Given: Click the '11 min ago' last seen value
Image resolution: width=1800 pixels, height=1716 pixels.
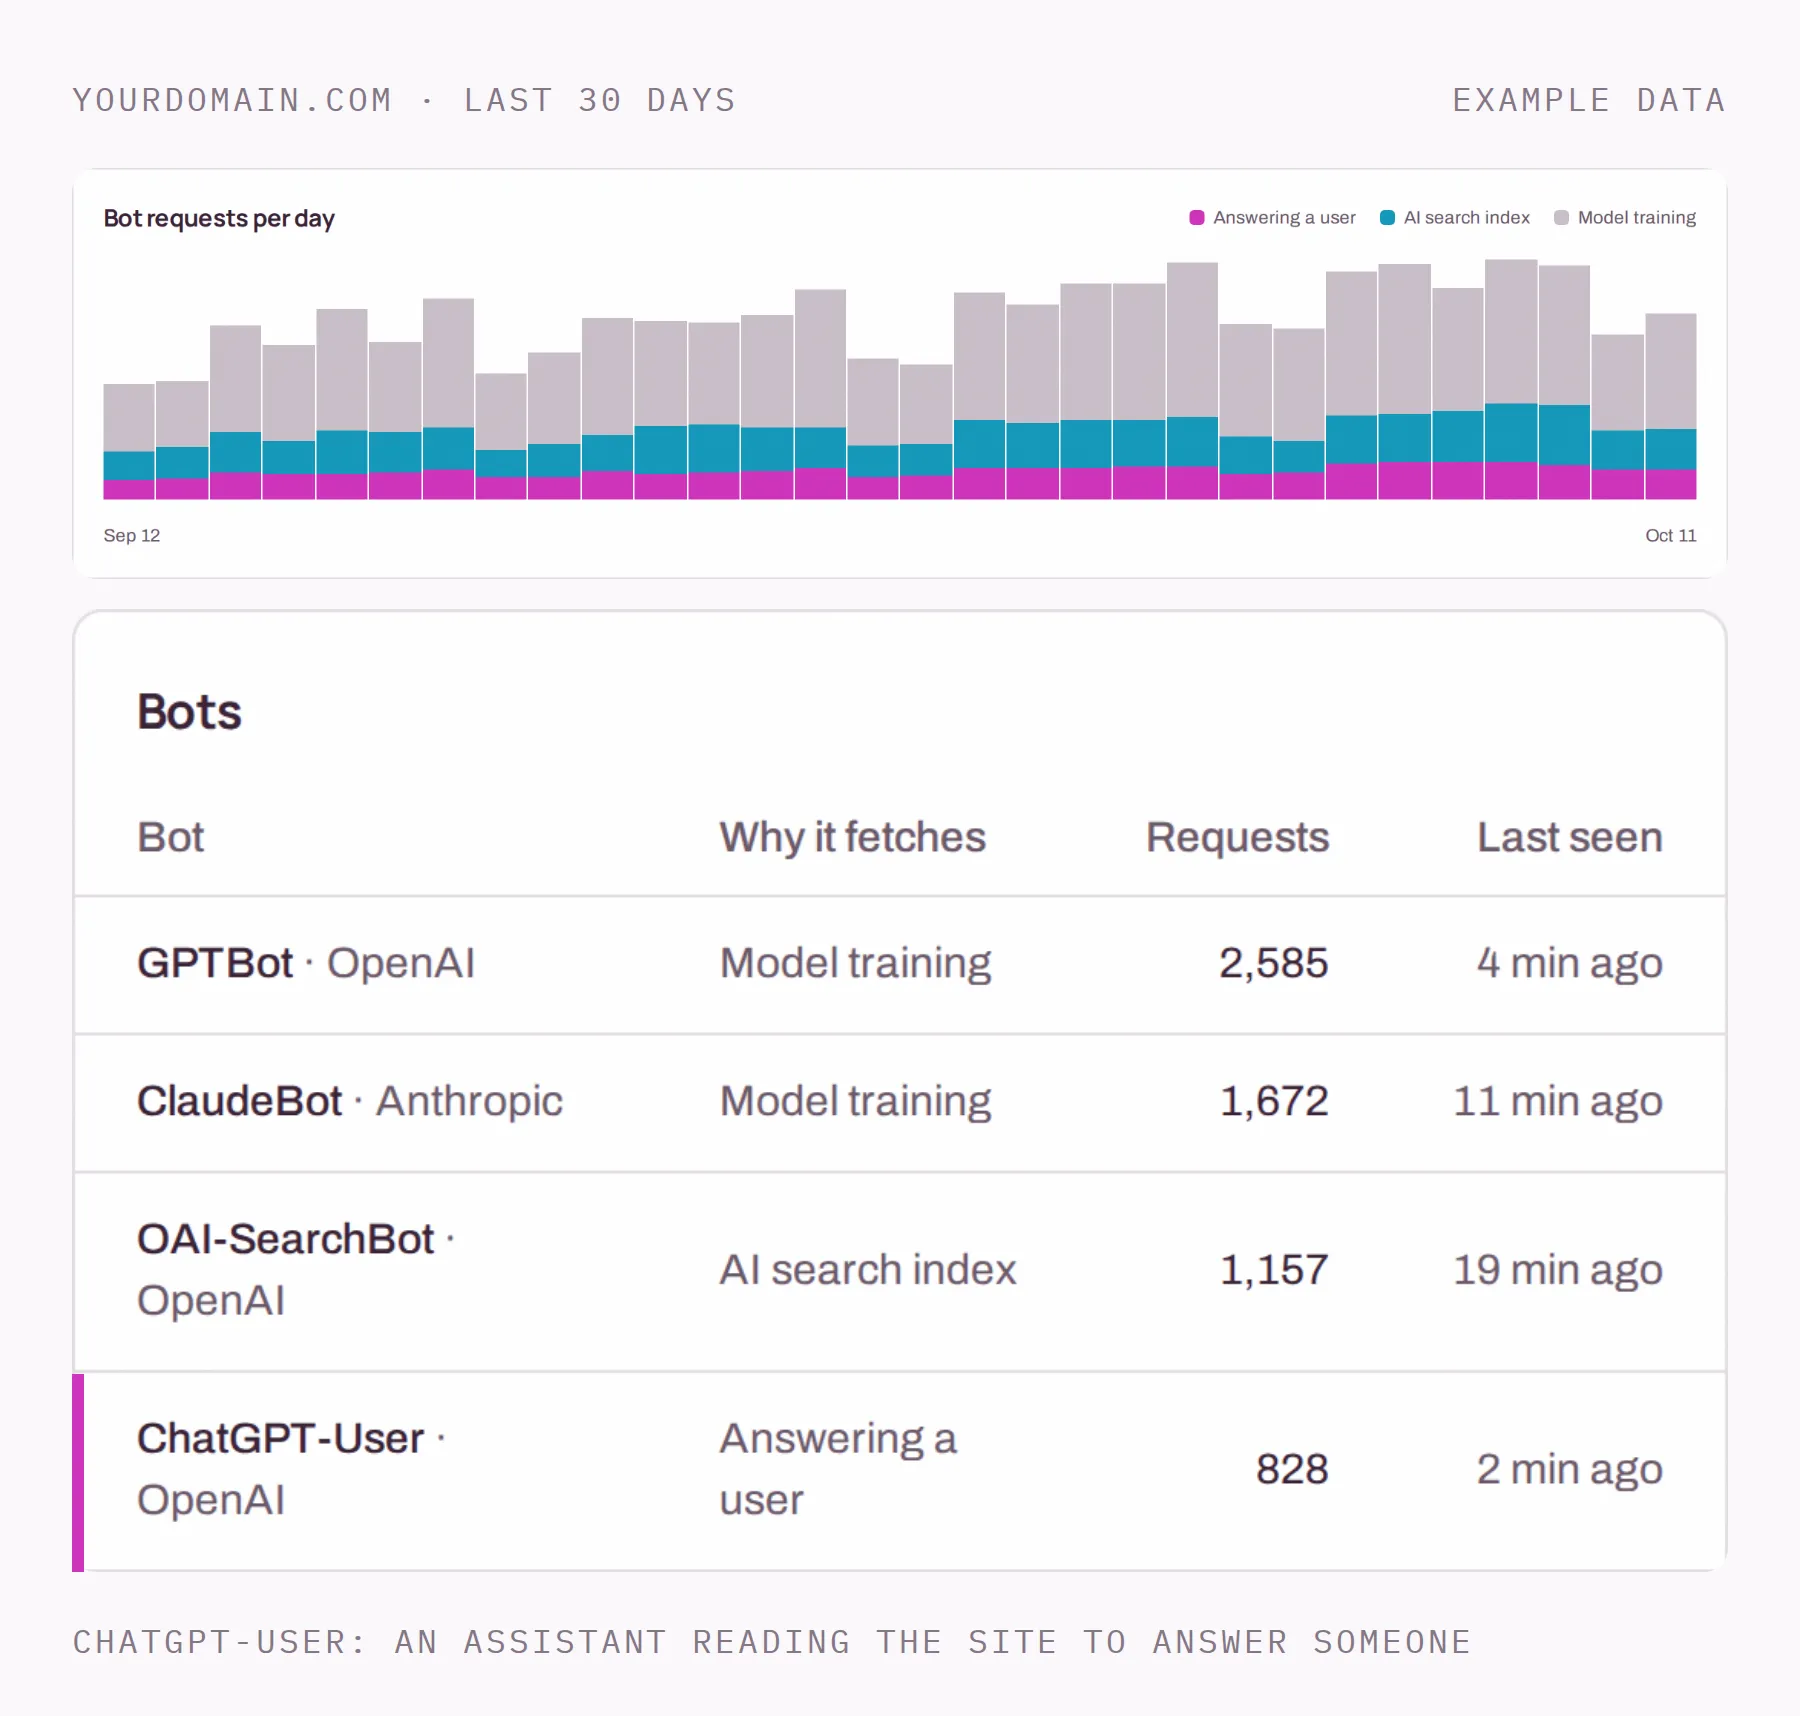Looking at the screenshot, I should pos(1558,1102).
